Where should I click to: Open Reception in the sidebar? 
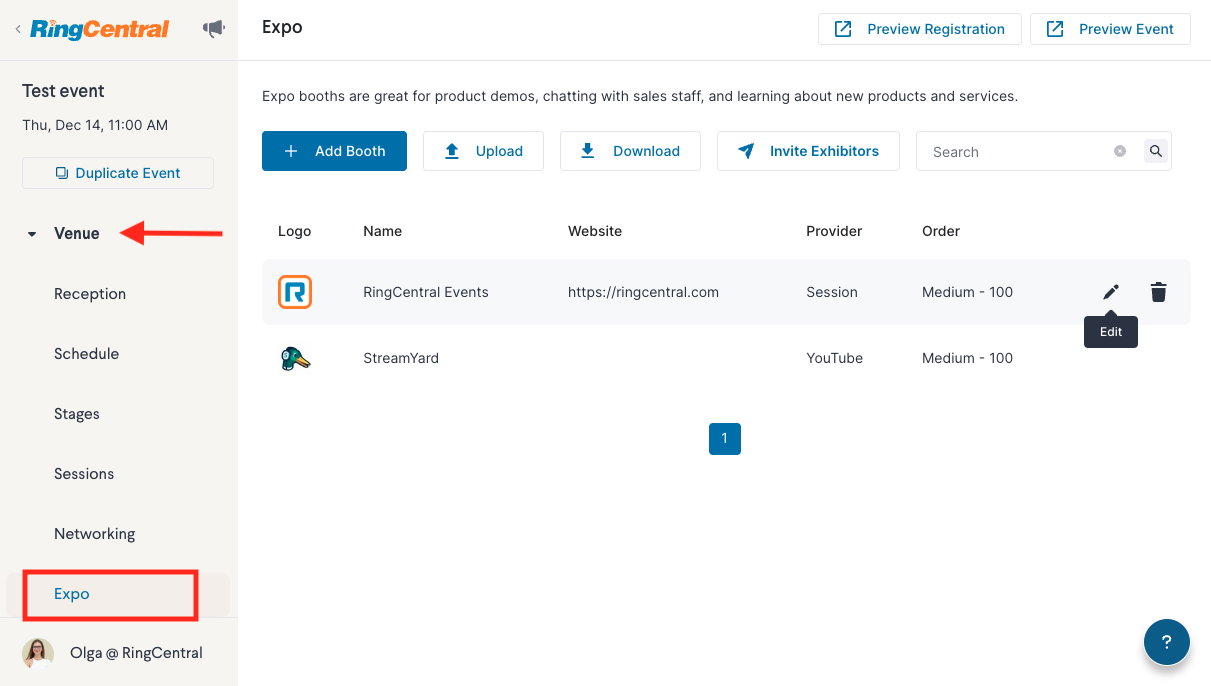point(90,294)
